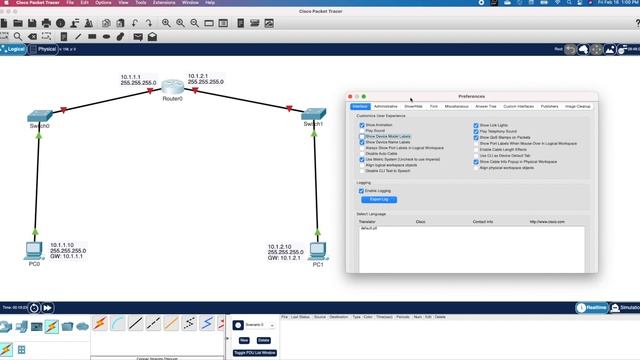
Task: Open the Extensions menu
Action: pyautogui.click(x=164, y=2)
